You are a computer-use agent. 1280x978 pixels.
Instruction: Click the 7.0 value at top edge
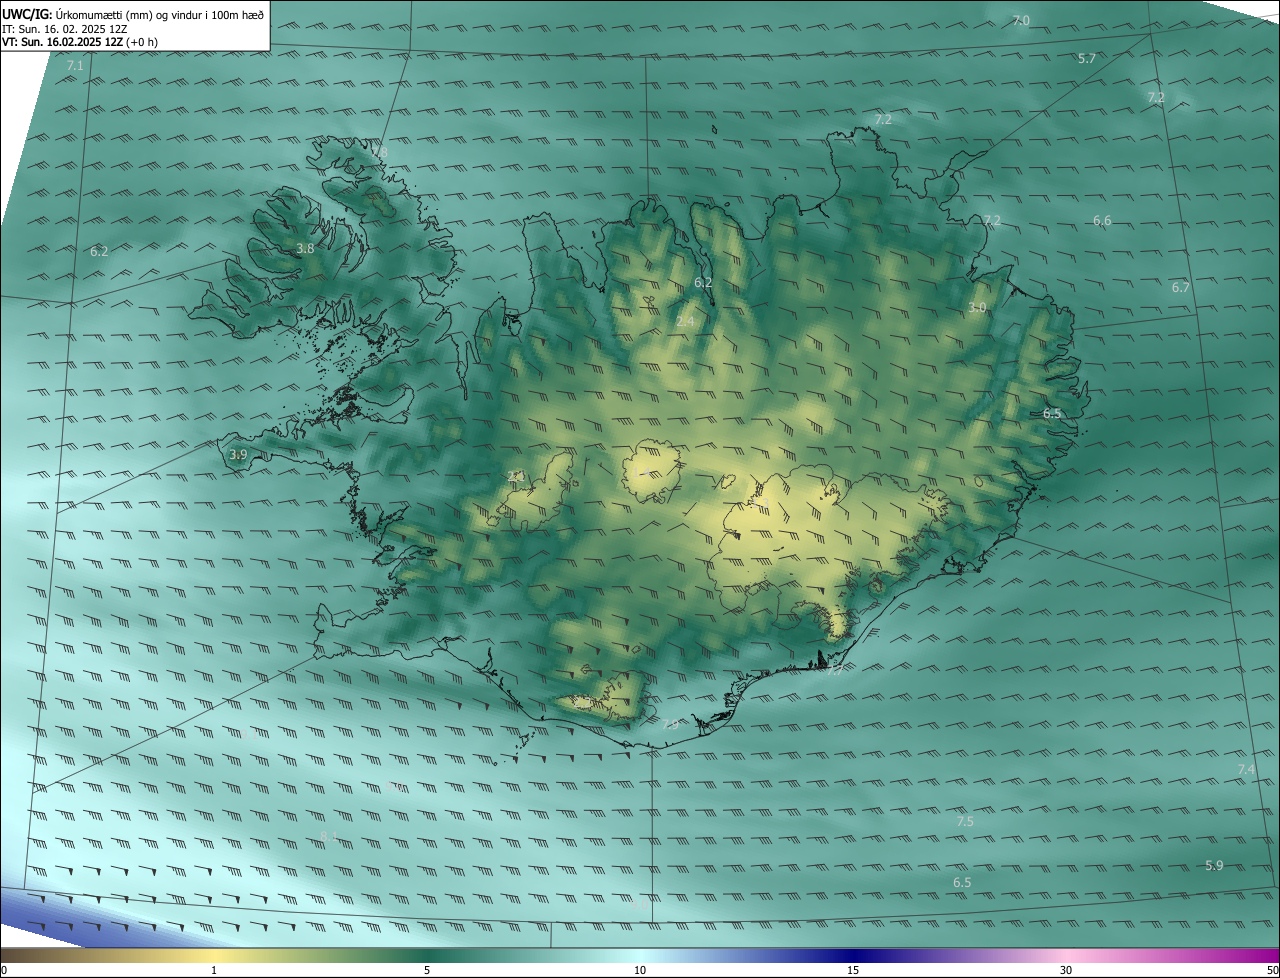[1021, 20]
